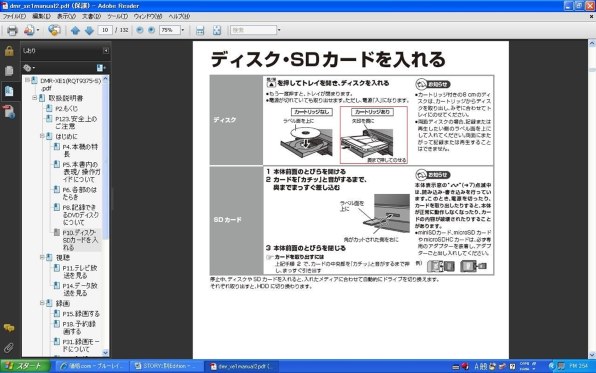The width and height of the screenshot is (596, 373).
Task: Select the 録画 bookmark
Action: 63,303
